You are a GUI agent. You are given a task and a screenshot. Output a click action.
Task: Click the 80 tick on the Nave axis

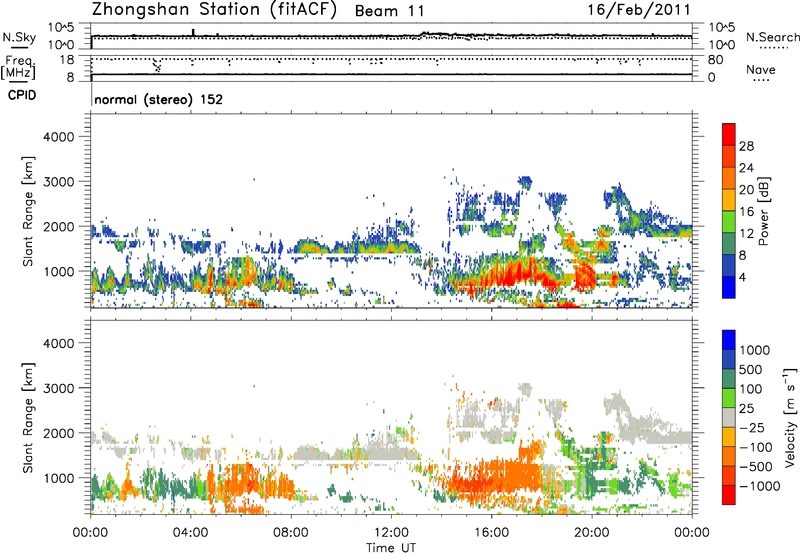(x=715, y=60)
